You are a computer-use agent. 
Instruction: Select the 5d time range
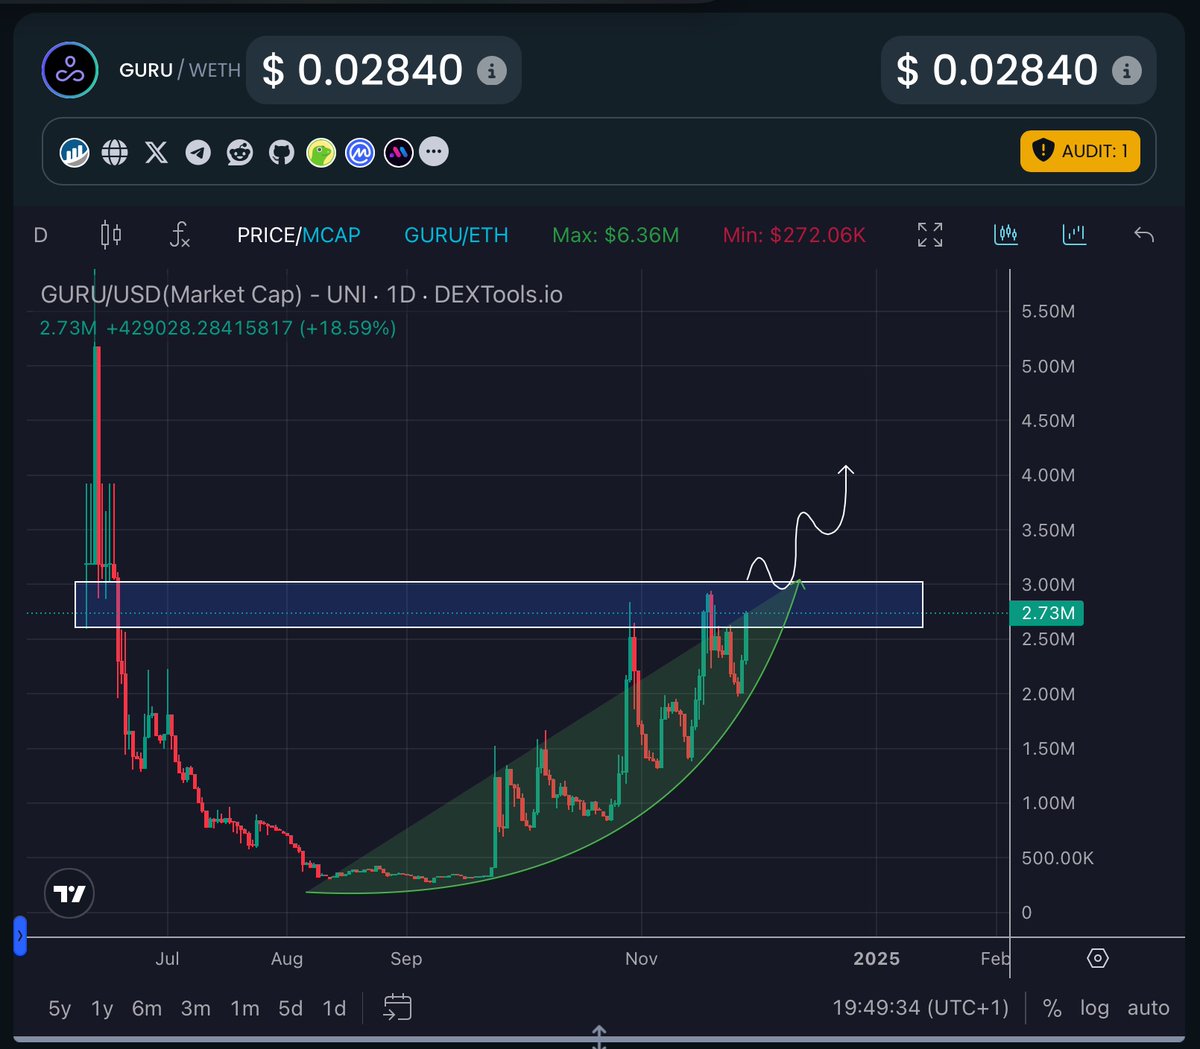291,1008
